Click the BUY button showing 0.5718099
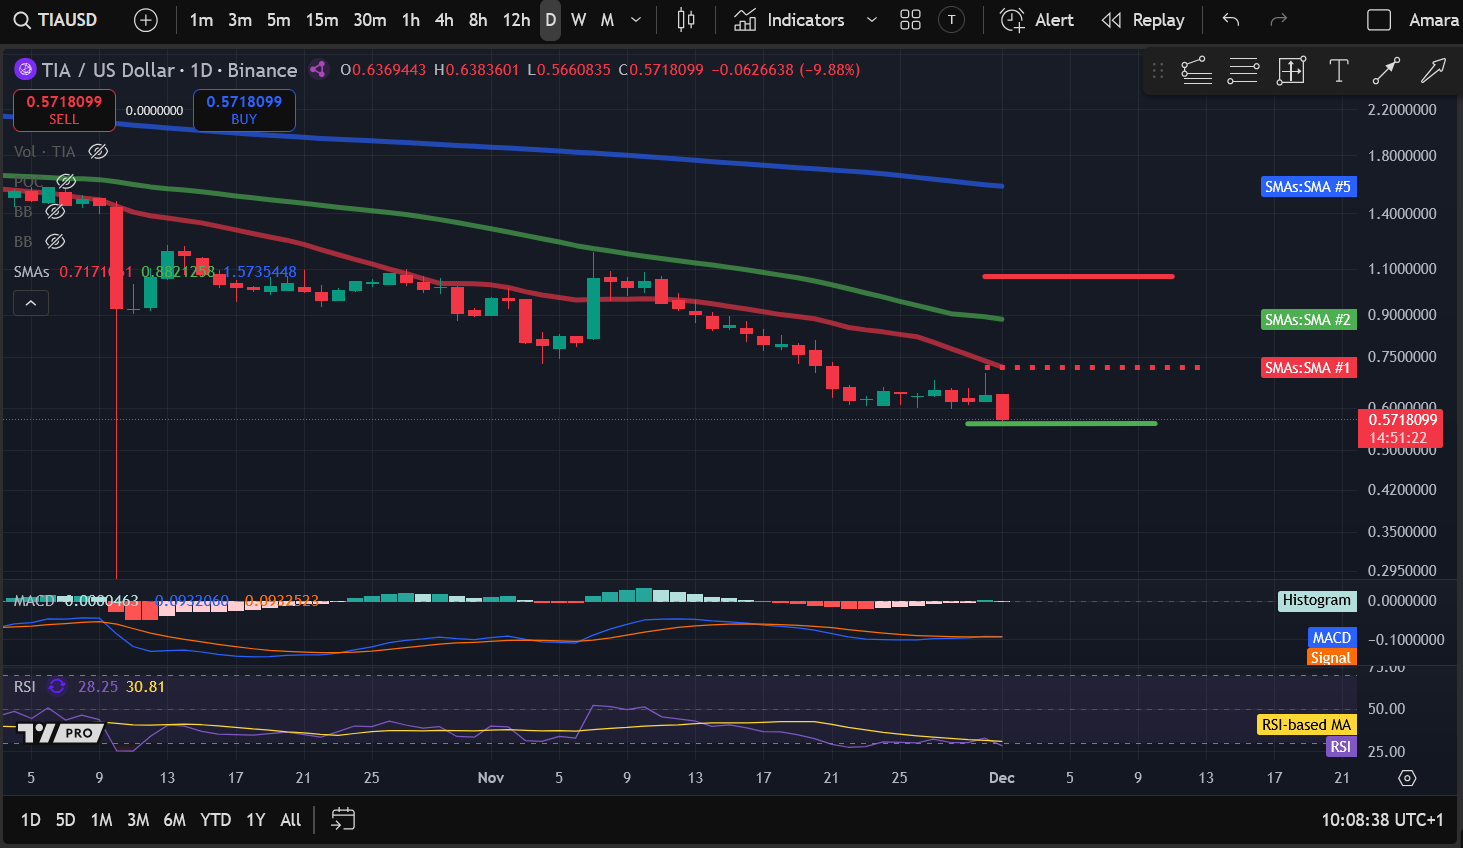The height and width of the screenshot is (848, 1463). pyautogui.click(x=244, y=110)
